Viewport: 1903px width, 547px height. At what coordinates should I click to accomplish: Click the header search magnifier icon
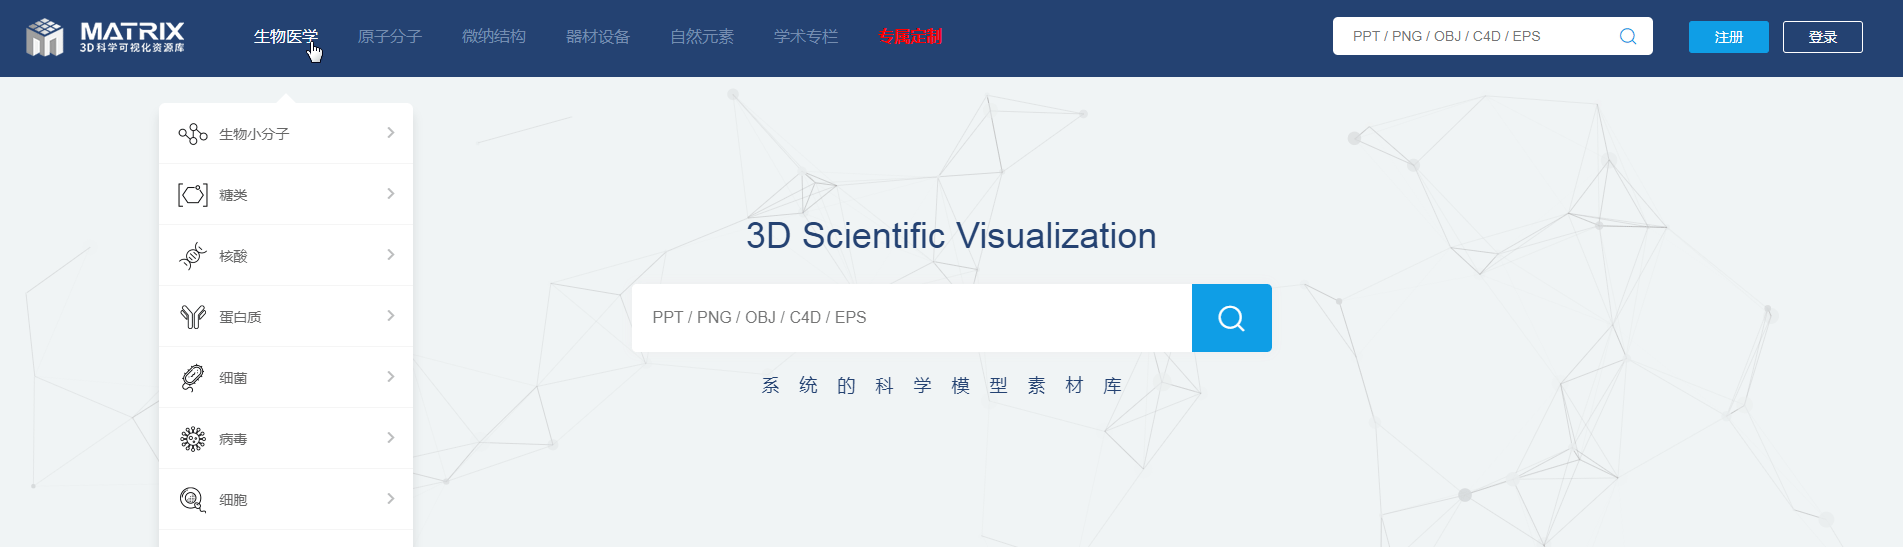(1627, 37)
